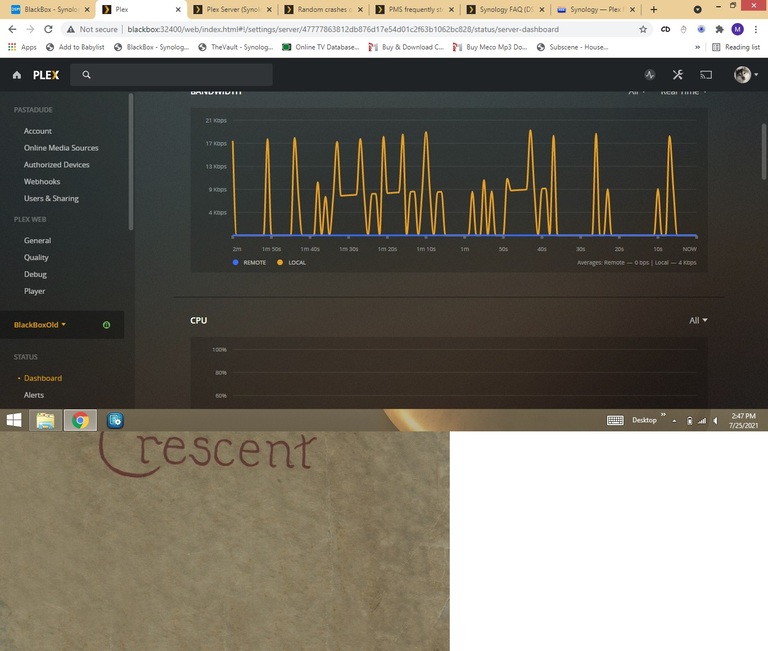Switch to Random crashes tab
Screen dimensions: 768x651
(324, 9)
